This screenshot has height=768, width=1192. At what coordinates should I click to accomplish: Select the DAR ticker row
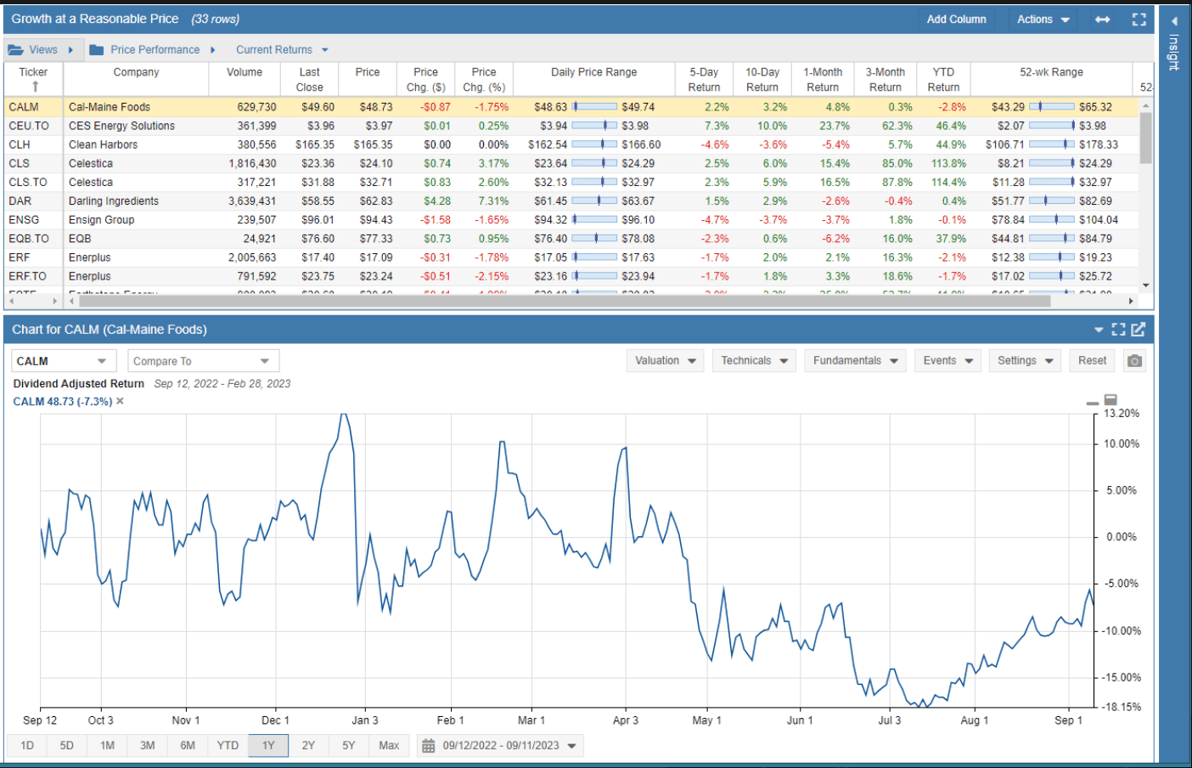point(21,201)
